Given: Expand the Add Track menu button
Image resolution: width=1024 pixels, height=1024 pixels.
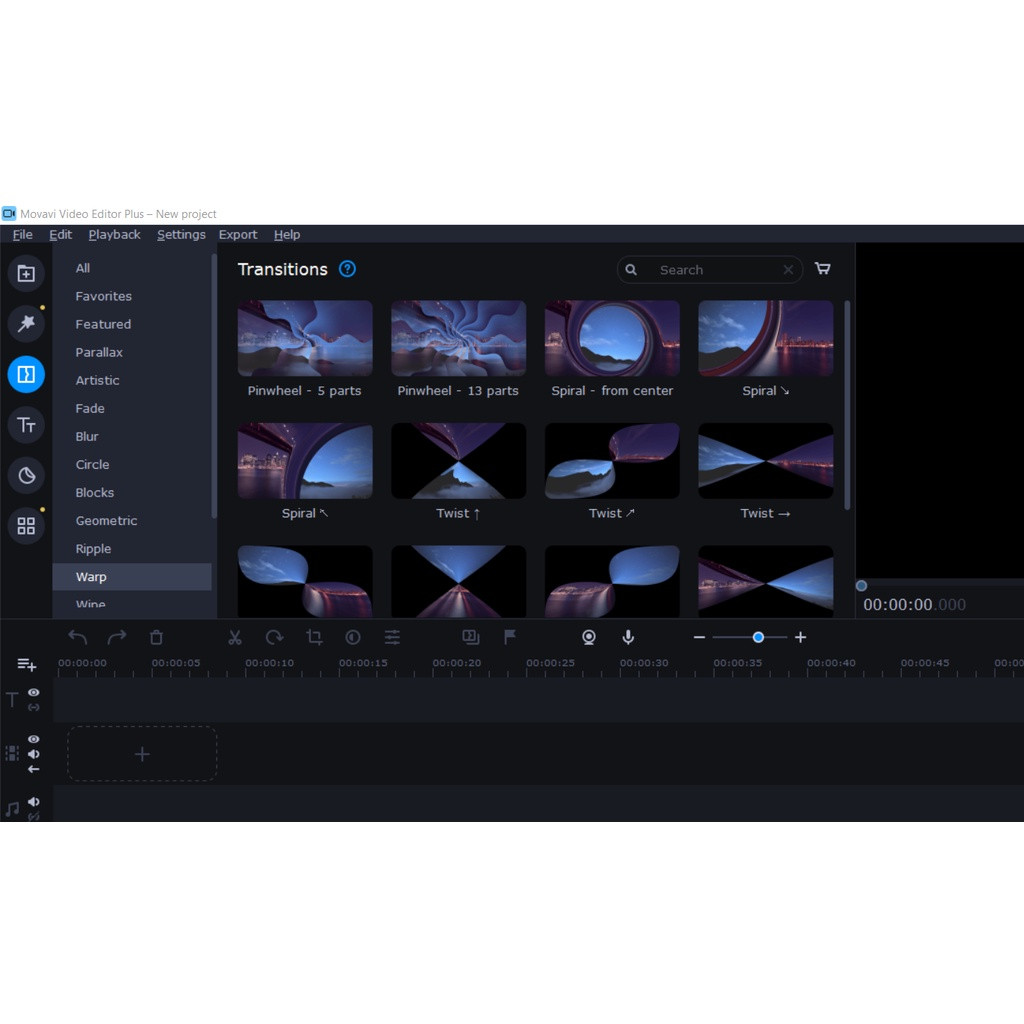Looking at the screenshot, I should point(26,664).
